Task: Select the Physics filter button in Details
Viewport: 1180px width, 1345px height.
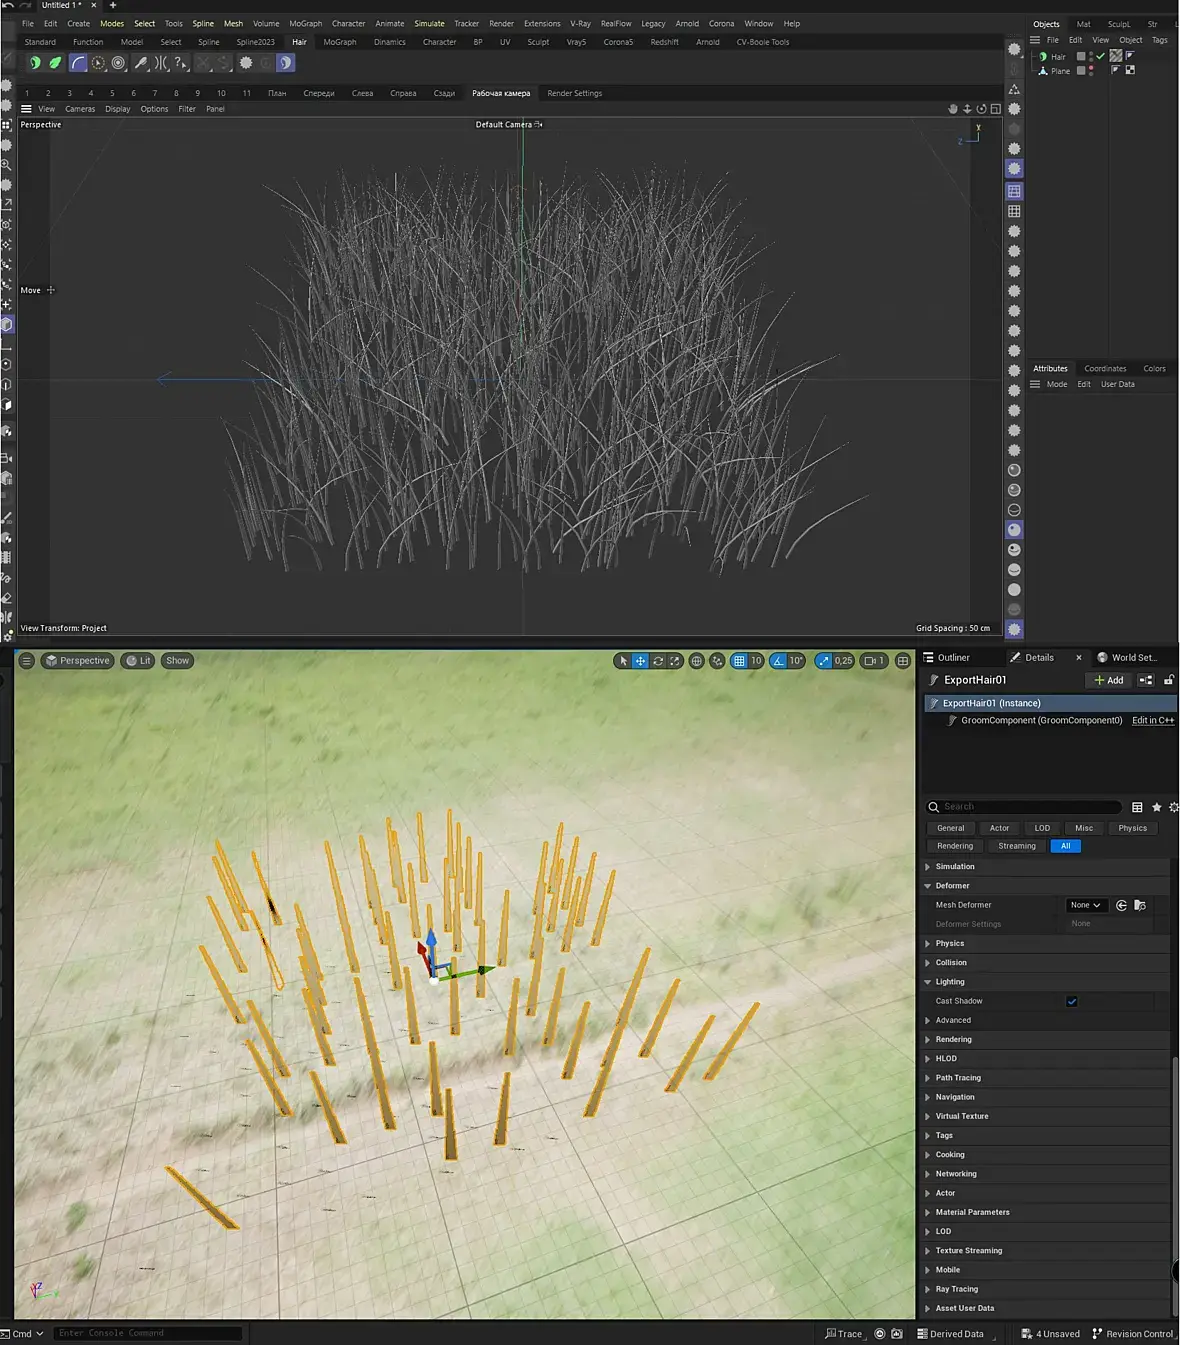Action: pos(1132,828)
